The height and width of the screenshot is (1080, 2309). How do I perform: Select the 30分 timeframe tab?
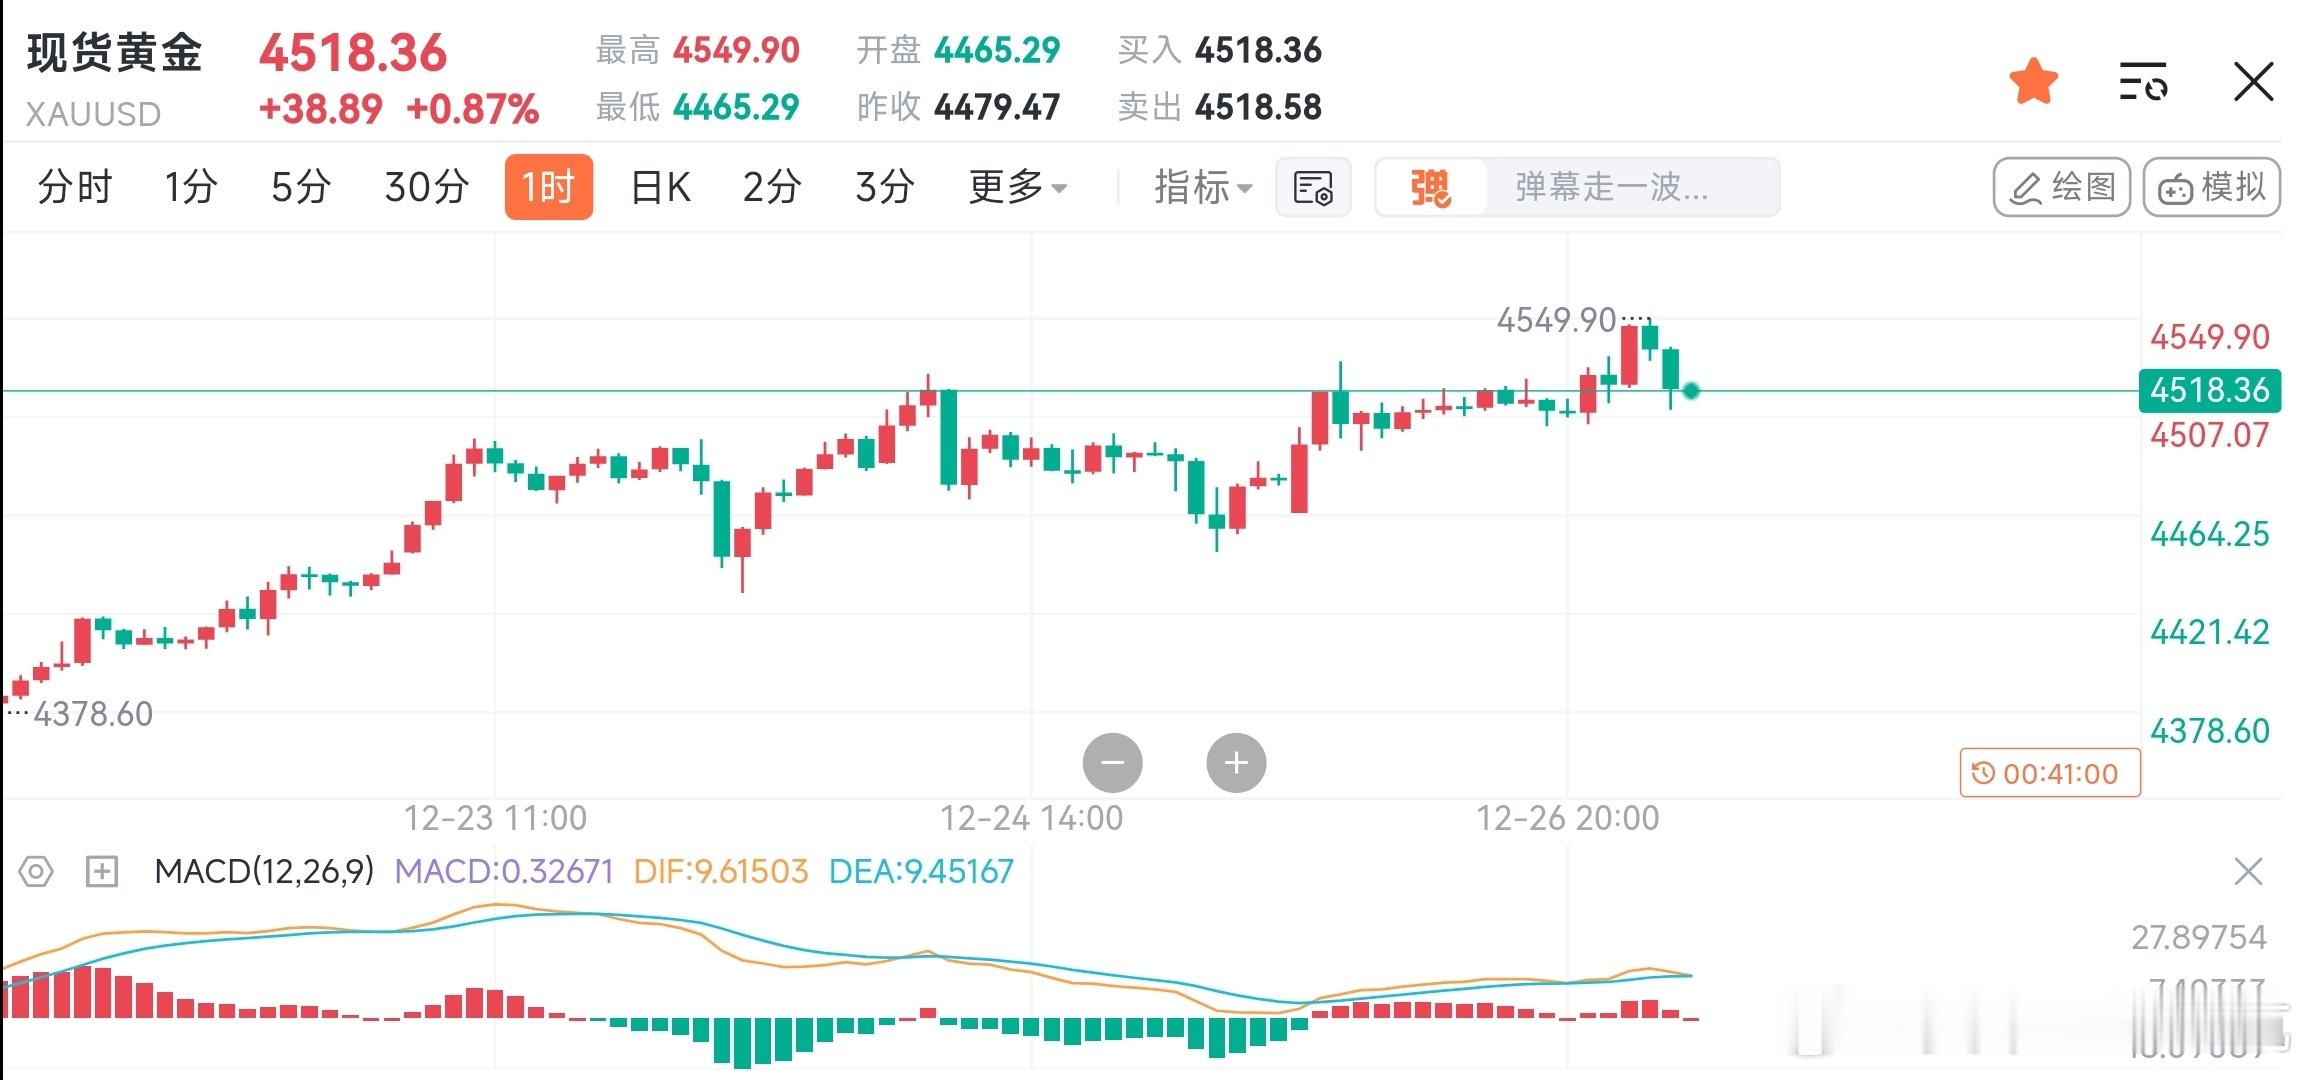click(x=427, y=187)
